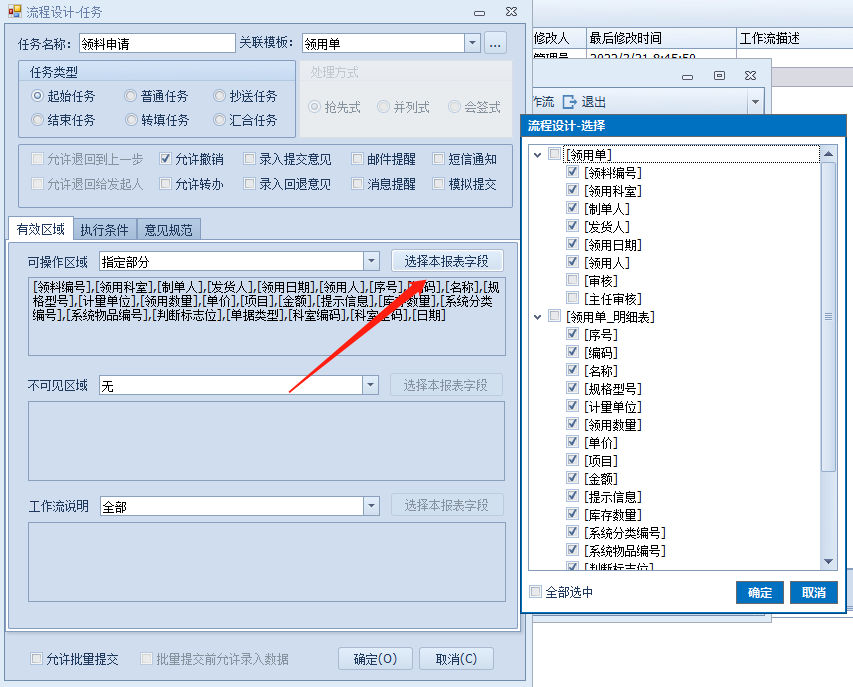Click the app icon in 流程设计-任务 title bar
The image size is (853, 687).
click(14, 12)
